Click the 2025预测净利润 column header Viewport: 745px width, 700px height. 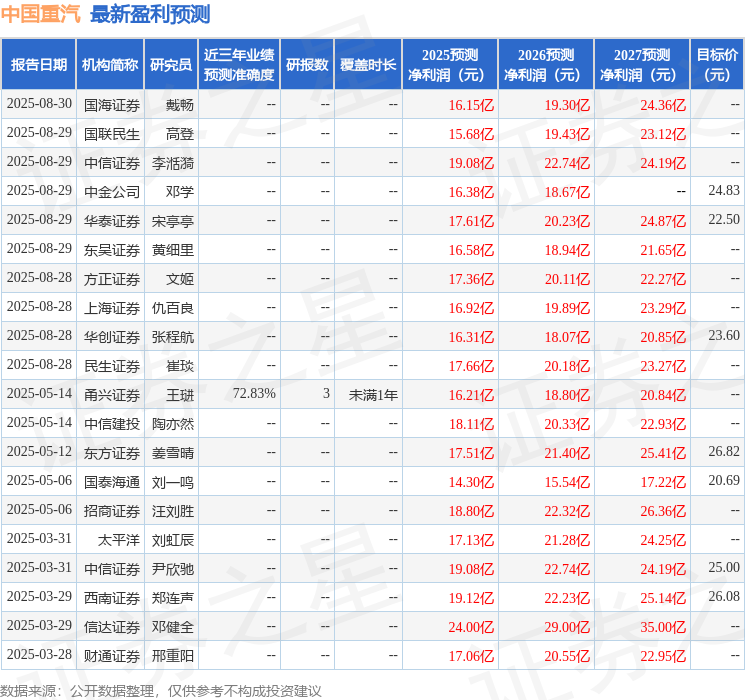click(x=450, y=65)
